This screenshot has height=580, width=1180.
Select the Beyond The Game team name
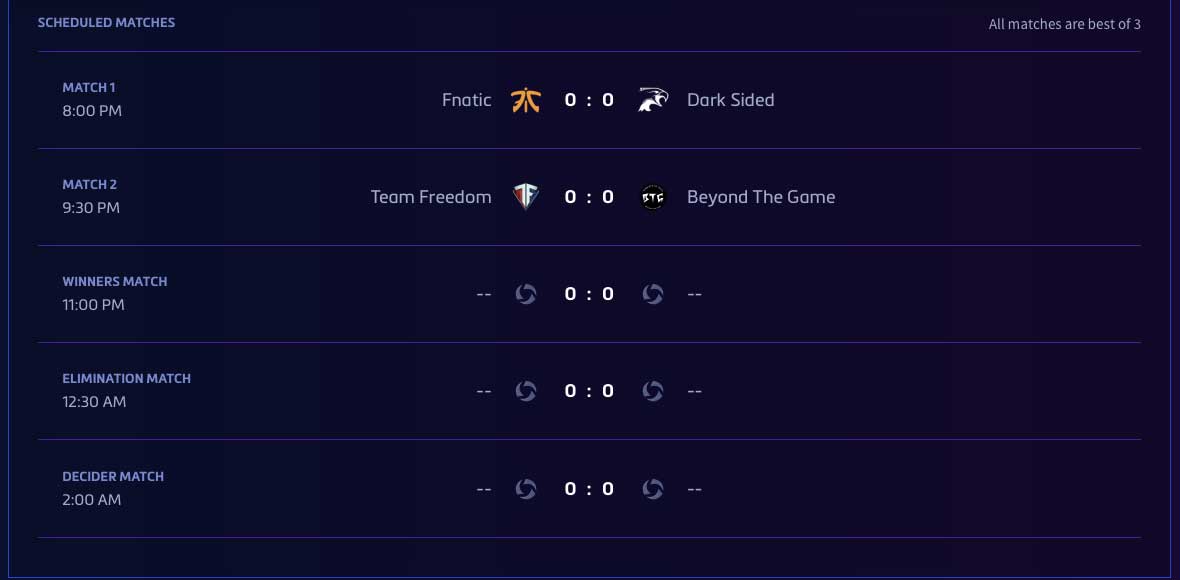click(761, 197)
